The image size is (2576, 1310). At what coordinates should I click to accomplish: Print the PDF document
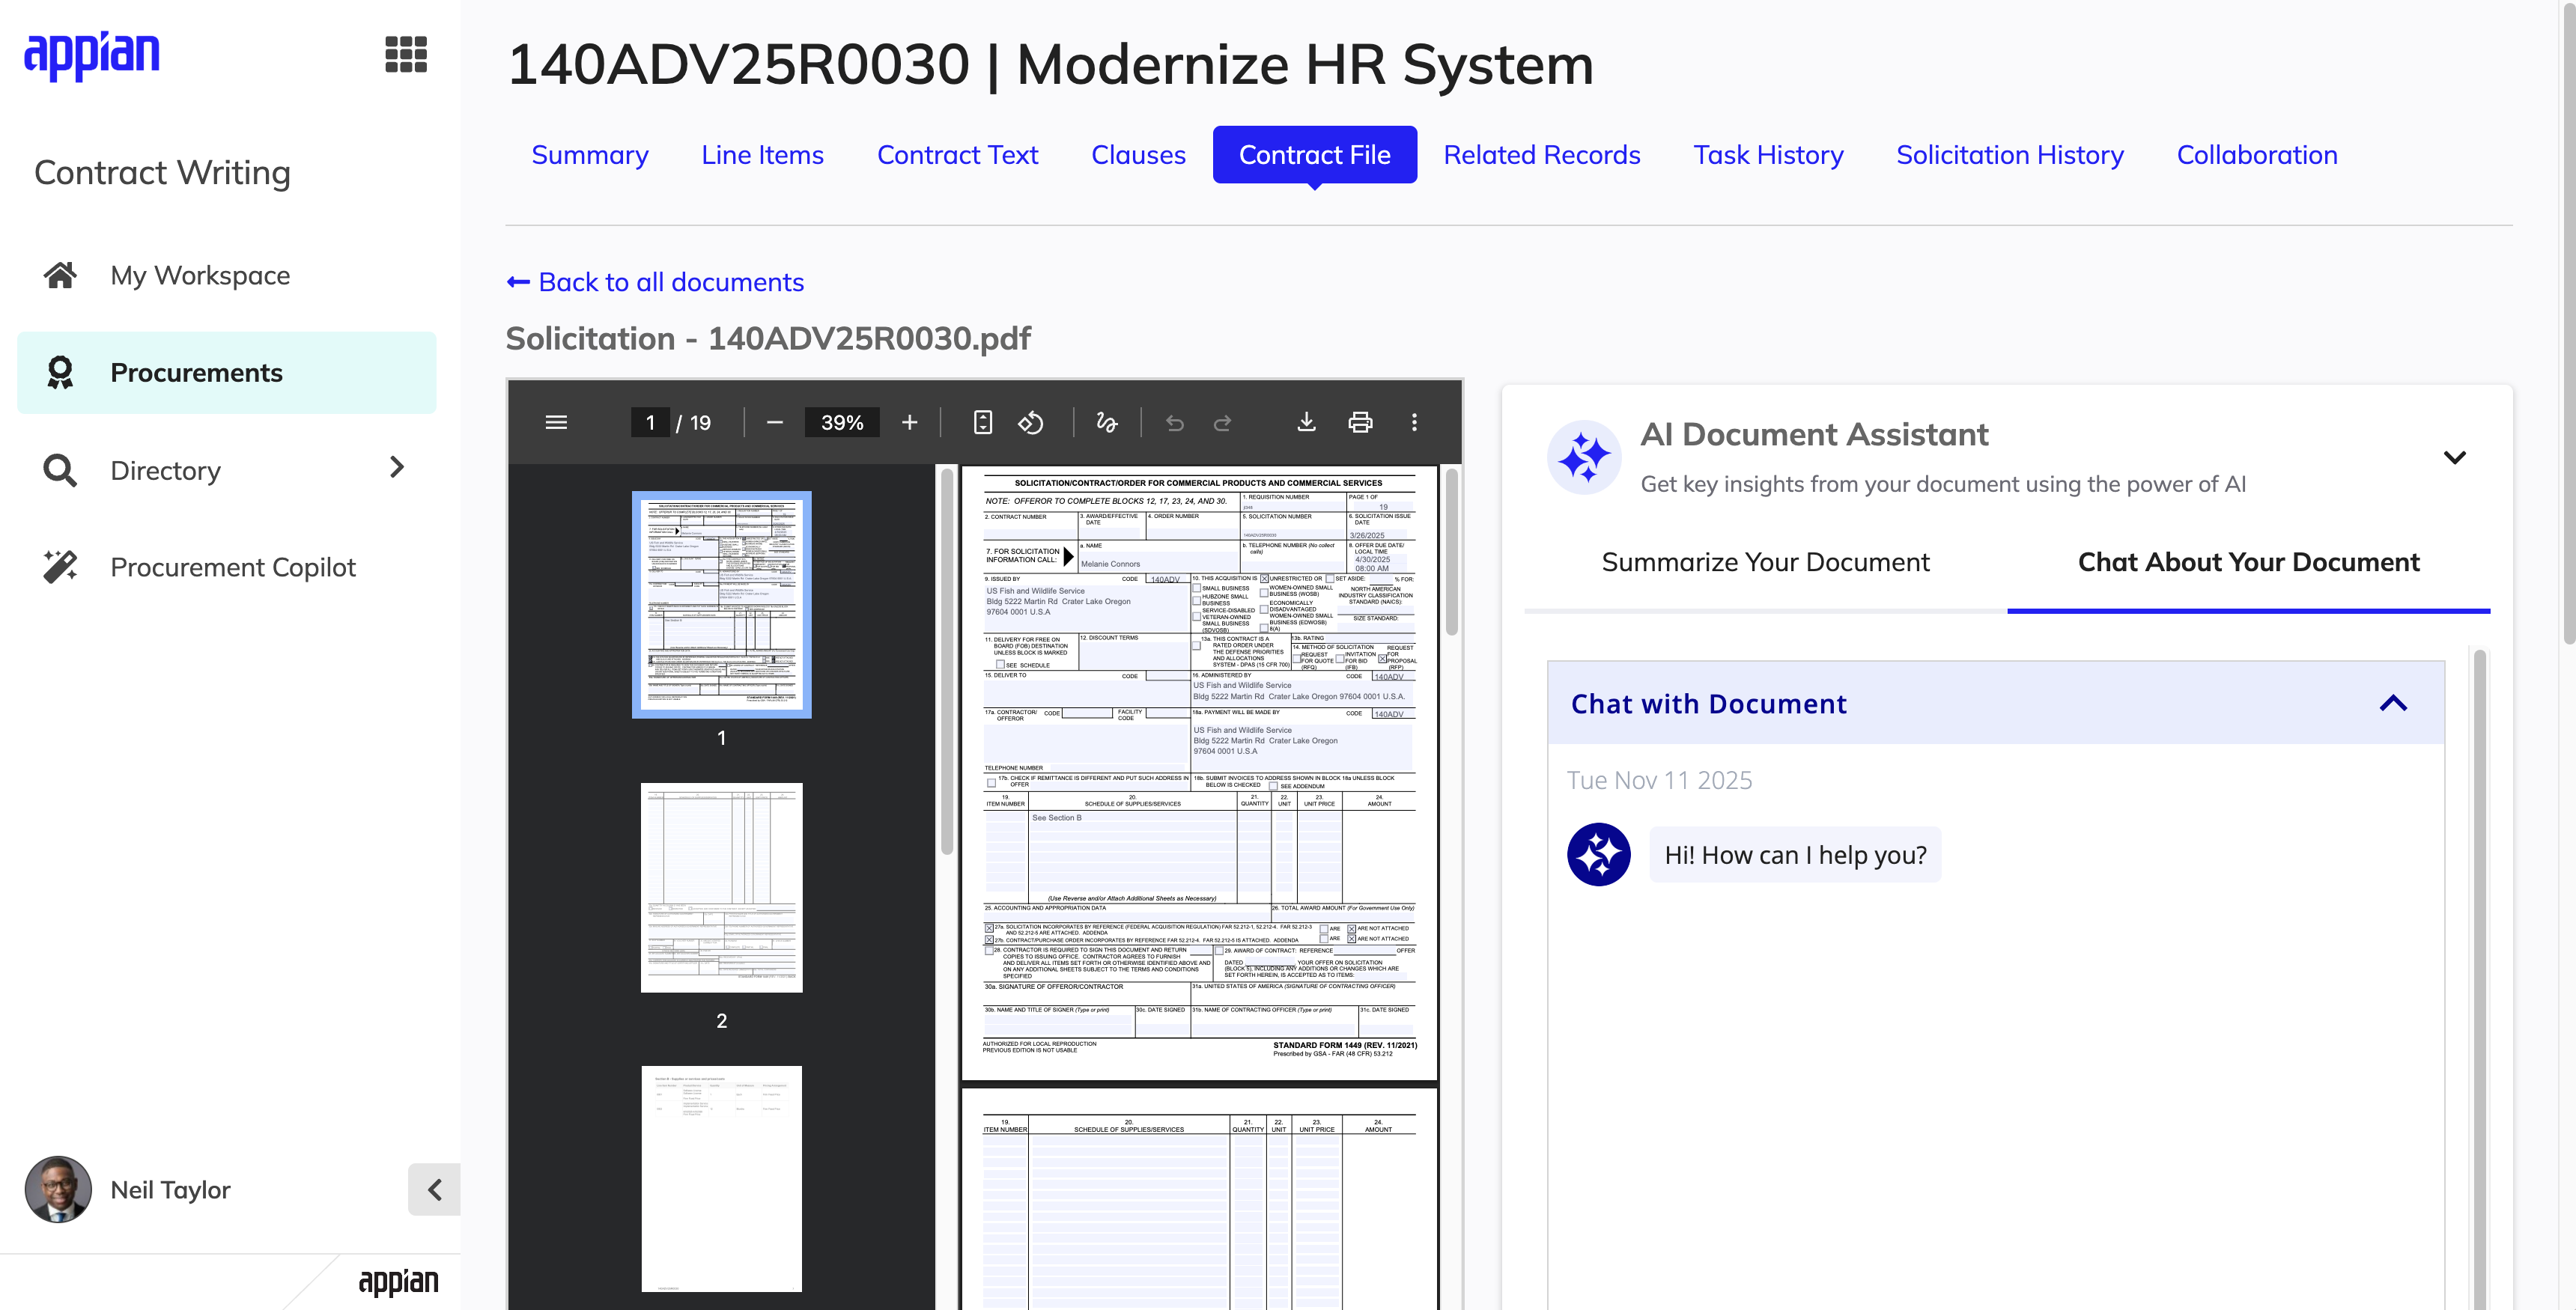(1360, 422)
